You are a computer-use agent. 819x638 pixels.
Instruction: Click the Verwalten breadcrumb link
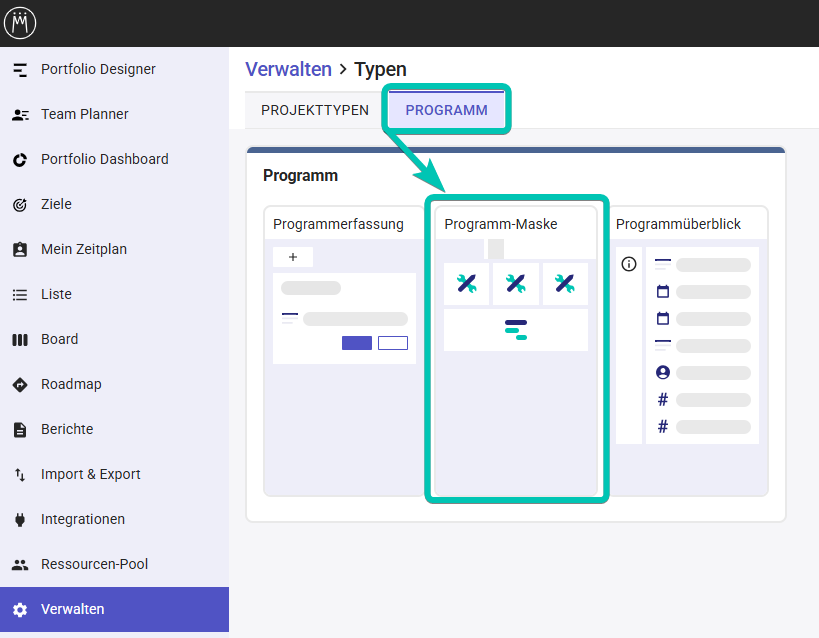pos(288,69)
